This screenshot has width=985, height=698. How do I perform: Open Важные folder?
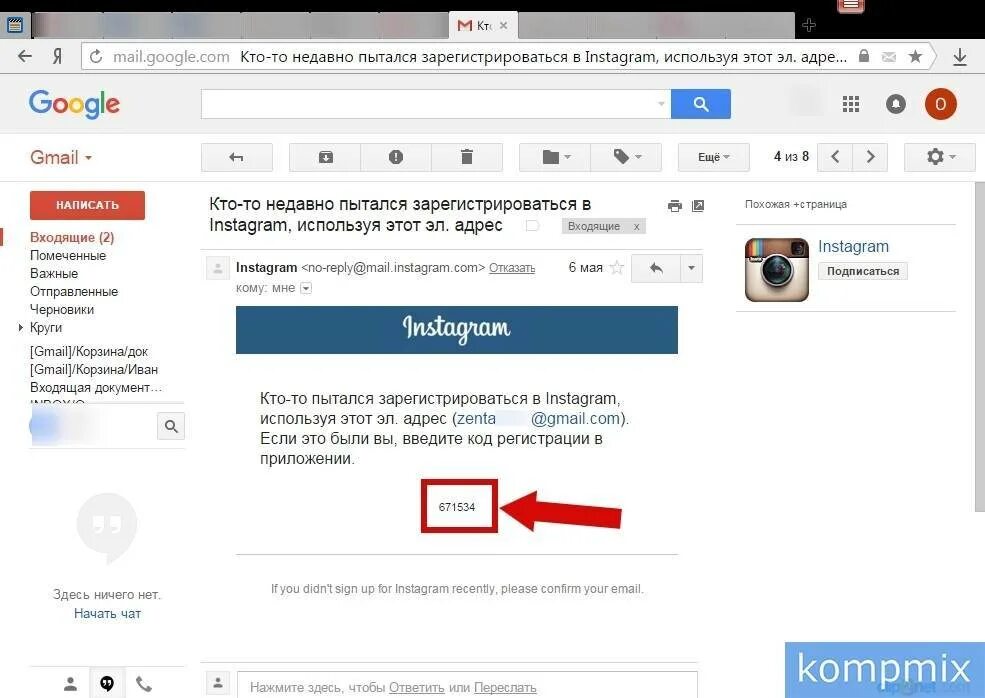pyautogui.click(x=54, y=273)
